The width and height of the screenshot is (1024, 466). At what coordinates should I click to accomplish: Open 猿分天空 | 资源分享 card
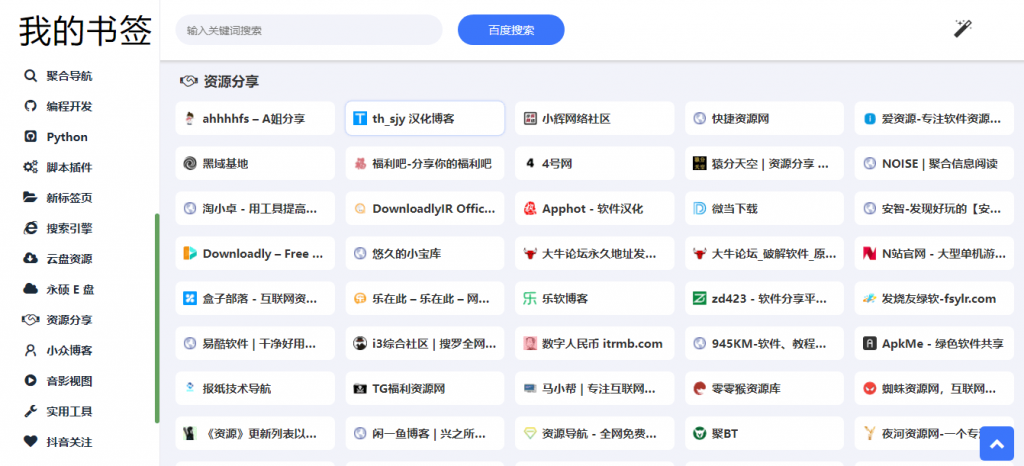[x=764, y=163]
